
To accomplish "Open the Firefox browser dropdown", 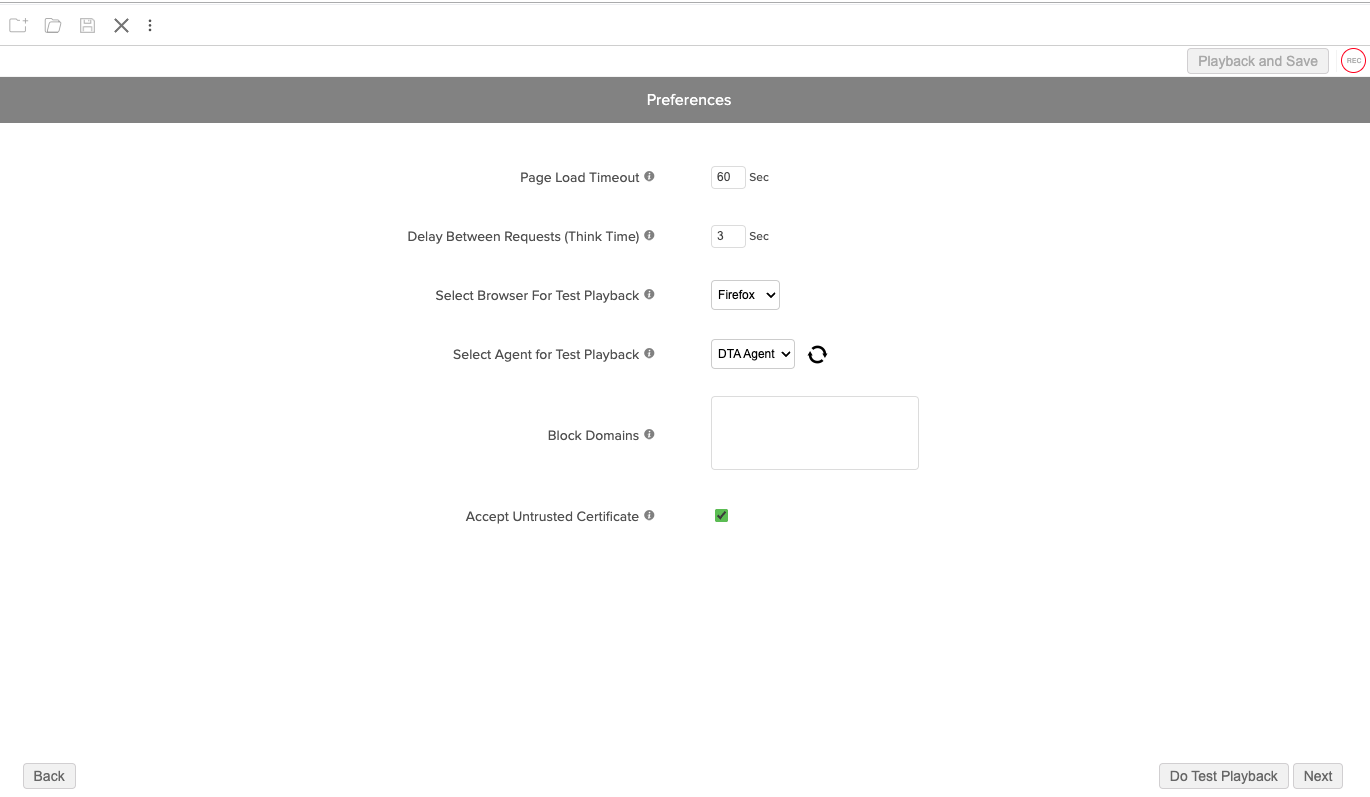I will pos(745,295).
